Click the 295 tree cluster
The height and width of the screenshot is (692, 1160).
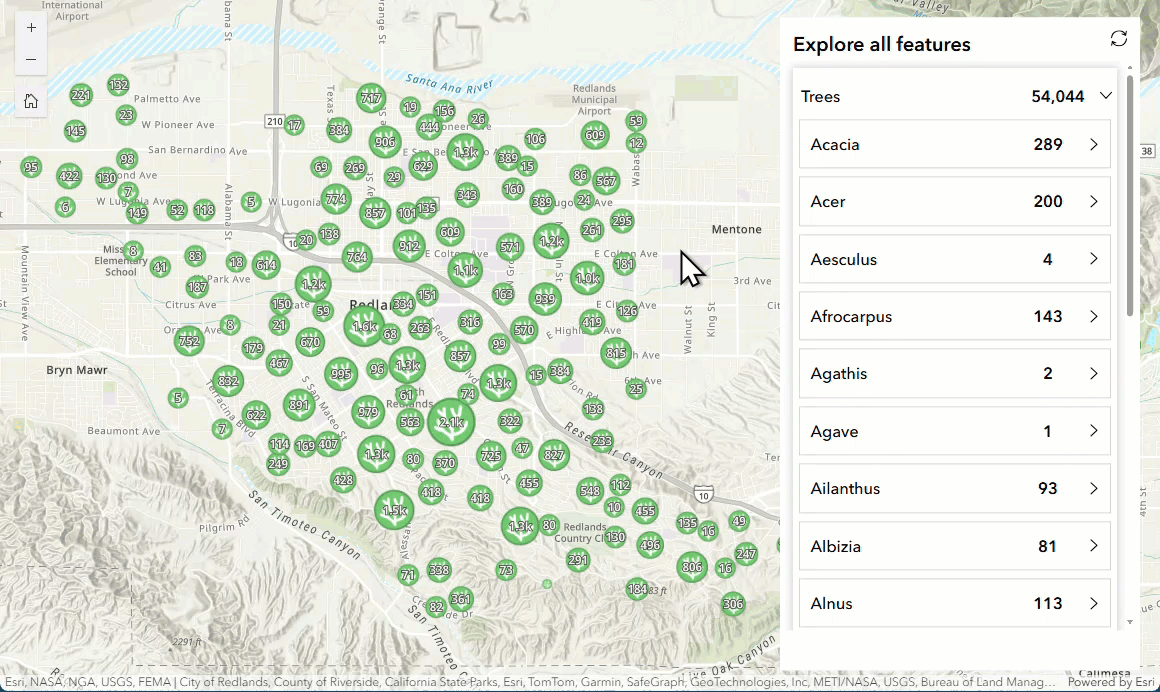coord(622,221)
